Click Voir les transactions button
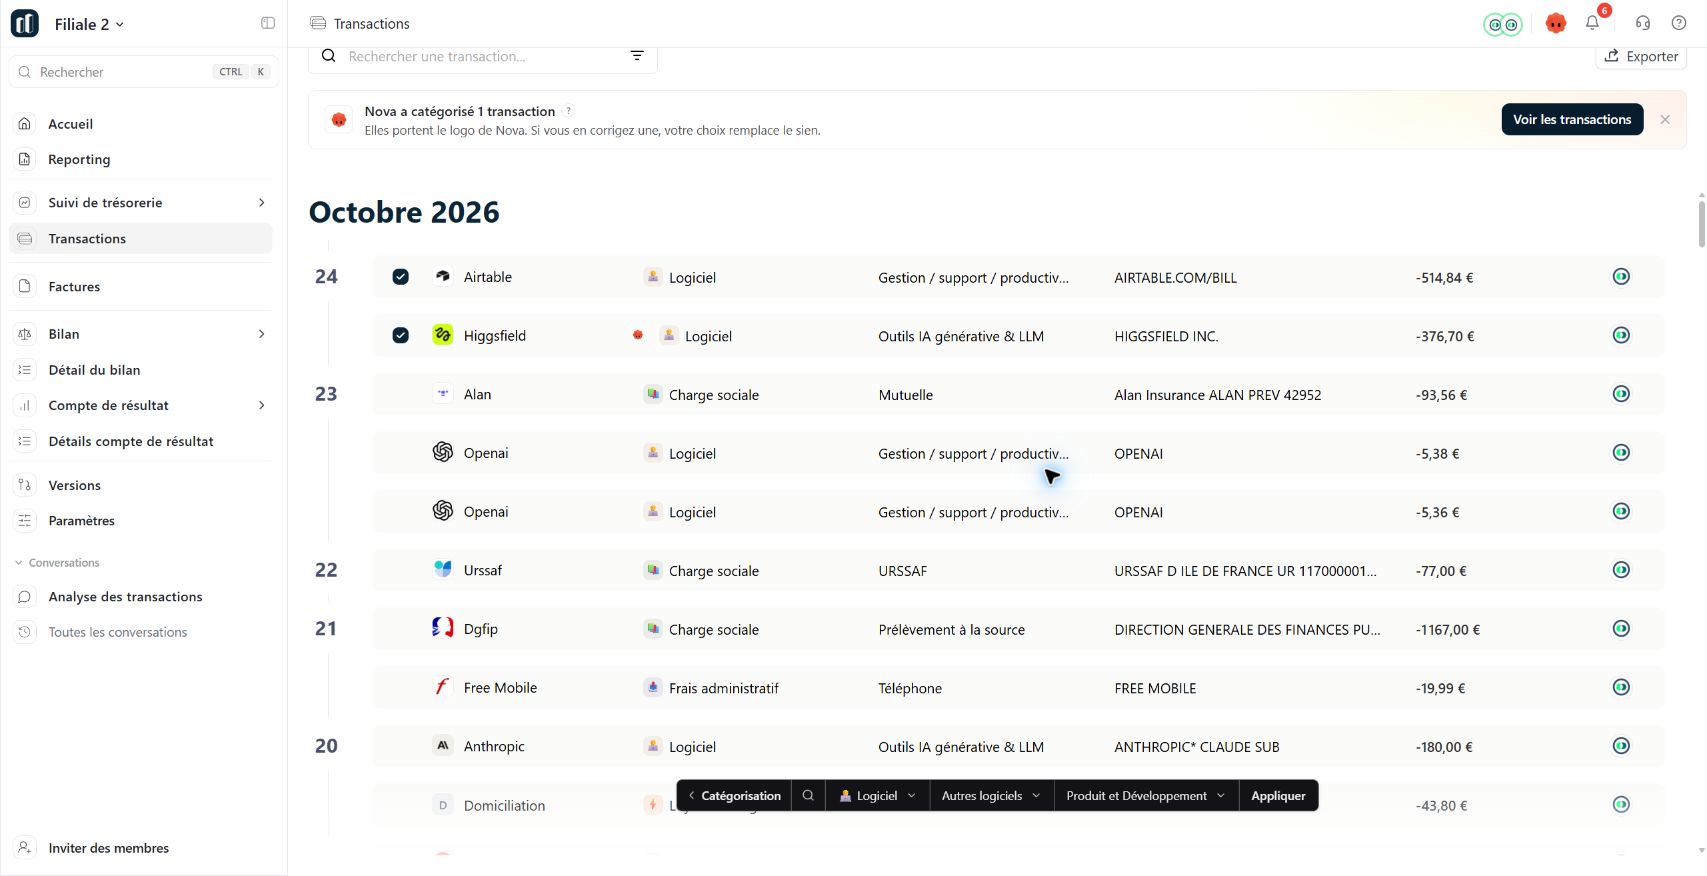 coord(1572,119)
